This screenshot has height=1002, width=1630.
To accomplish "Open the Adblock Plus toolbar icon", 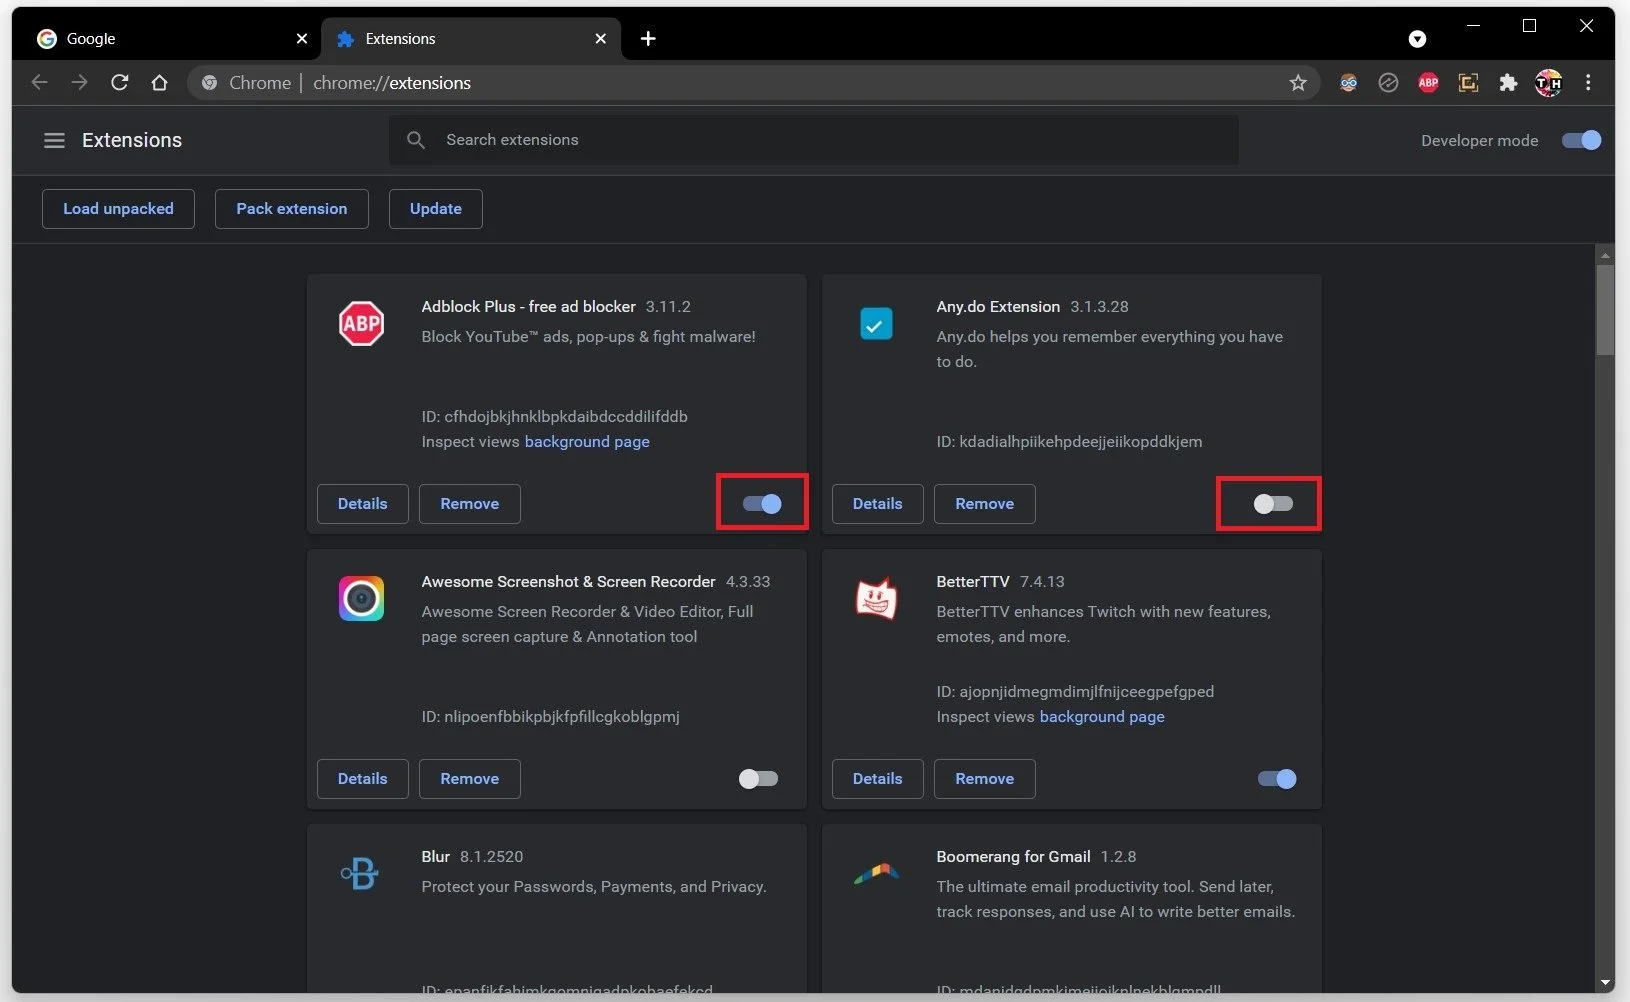I will (1428, 83).
